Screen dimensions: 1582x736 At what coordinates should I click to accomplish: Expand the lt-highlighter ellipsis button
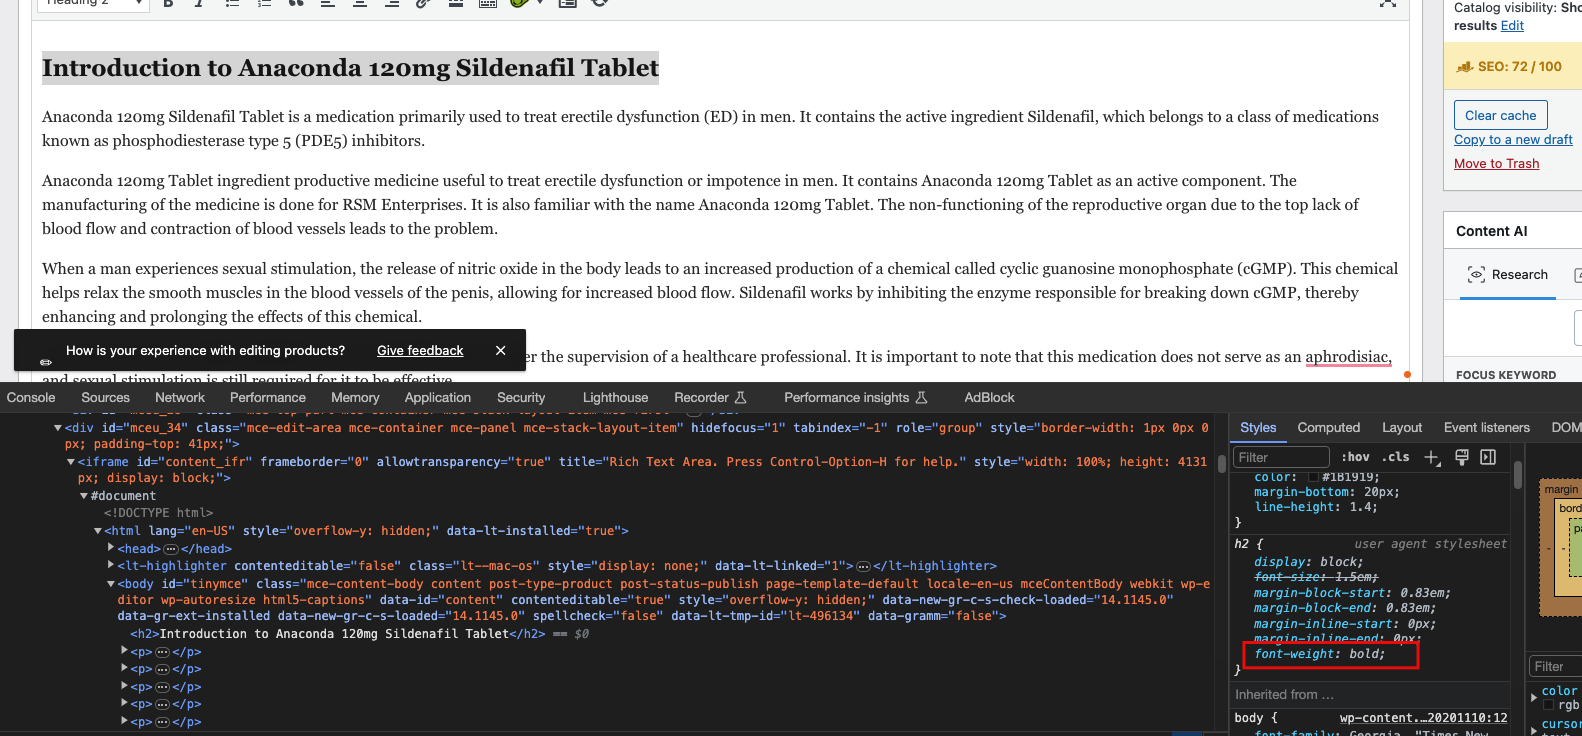coord(864,566)
